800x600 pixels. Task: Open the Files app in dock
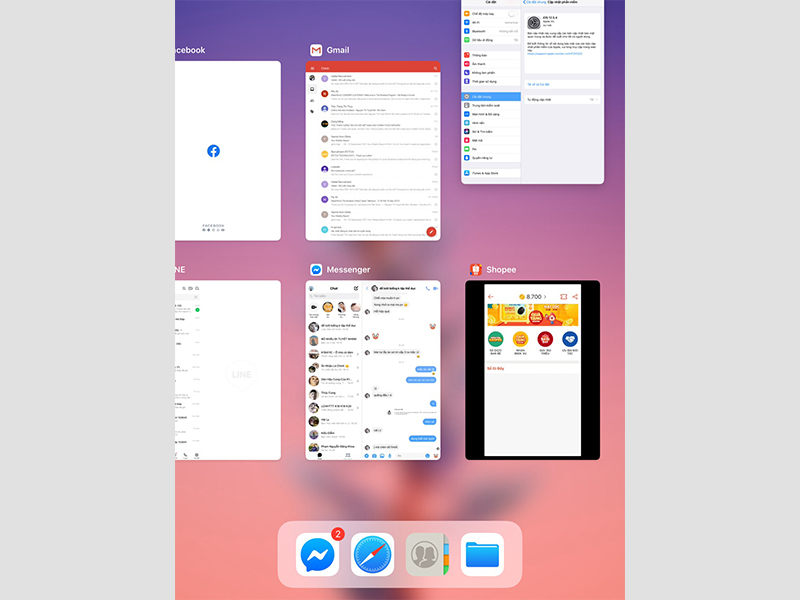483,555
